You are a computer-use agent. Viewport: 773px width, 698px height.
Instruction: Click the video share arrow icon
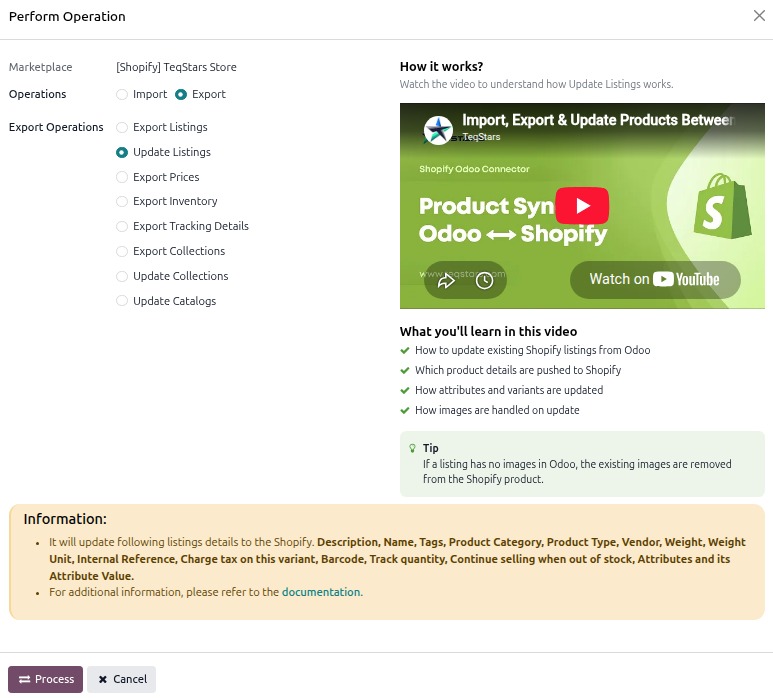point(446,280)
